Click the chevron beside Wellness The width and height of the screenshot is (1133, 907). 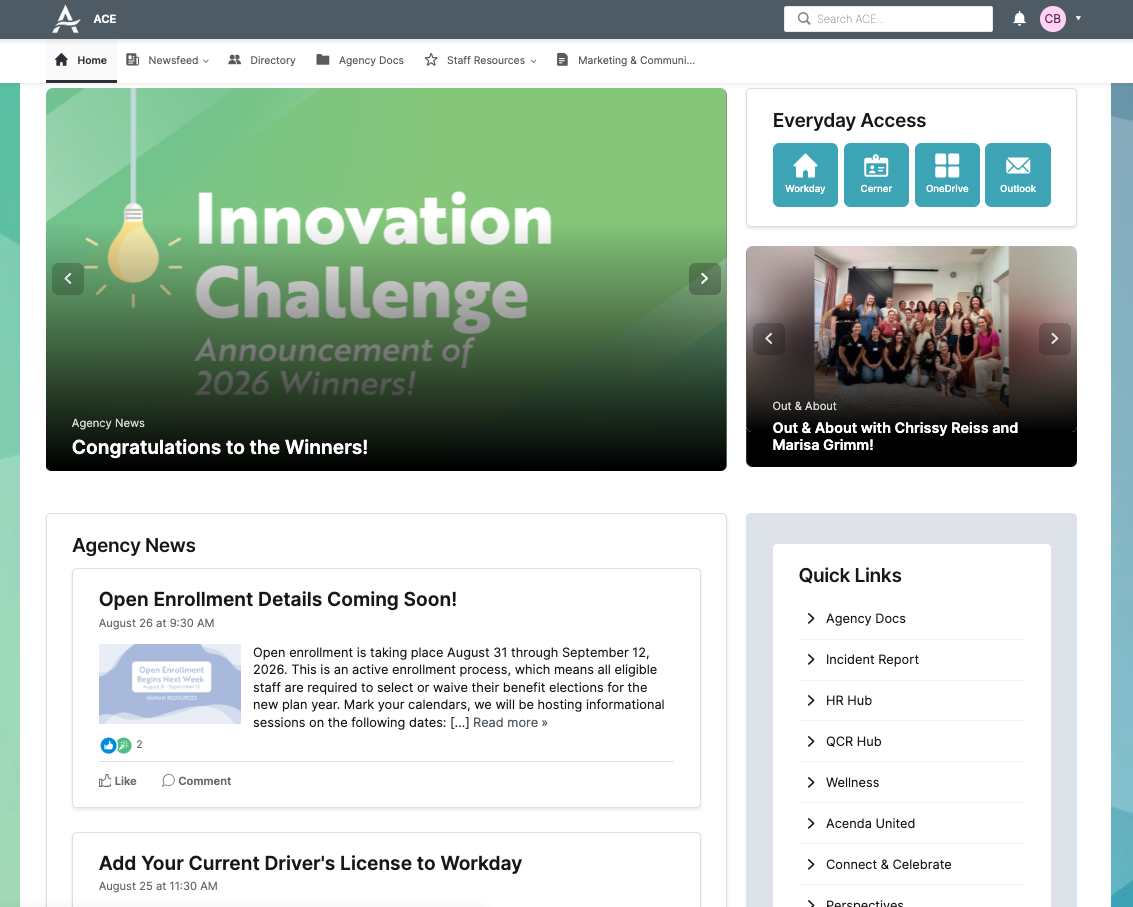[811, 783]
